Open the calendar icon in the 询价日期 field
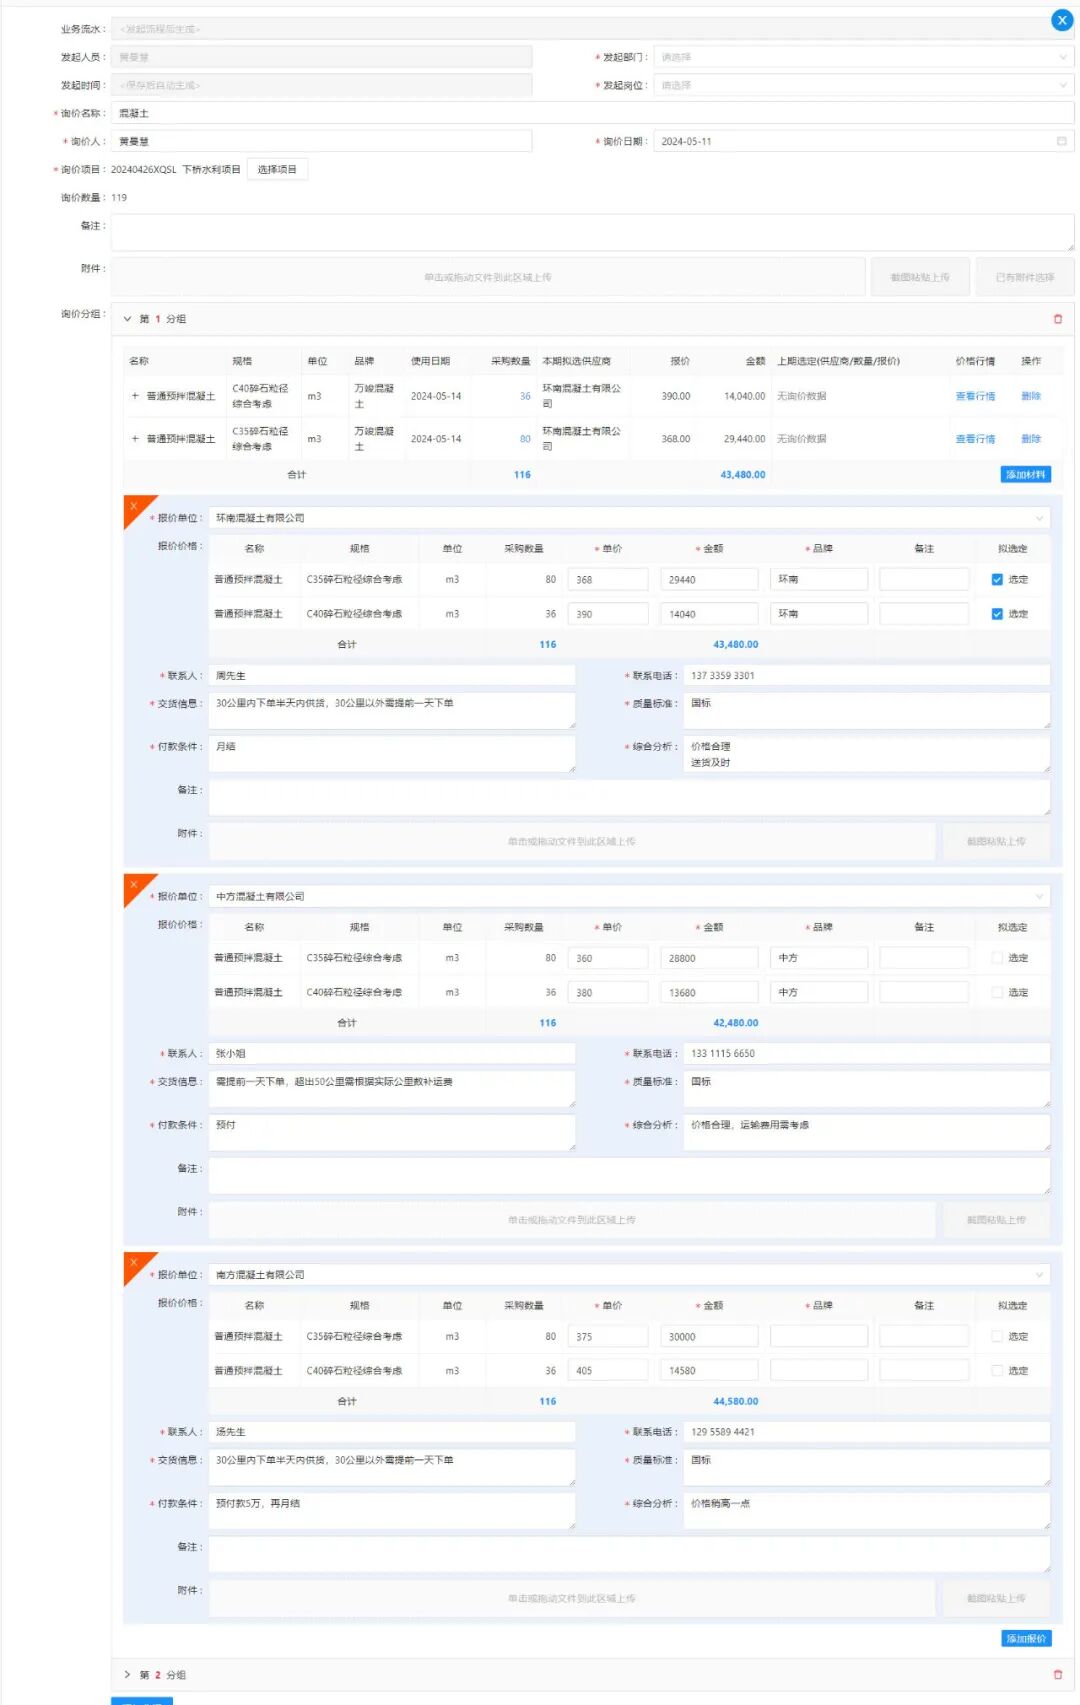1080x1705 pixels. [1061, 141]
